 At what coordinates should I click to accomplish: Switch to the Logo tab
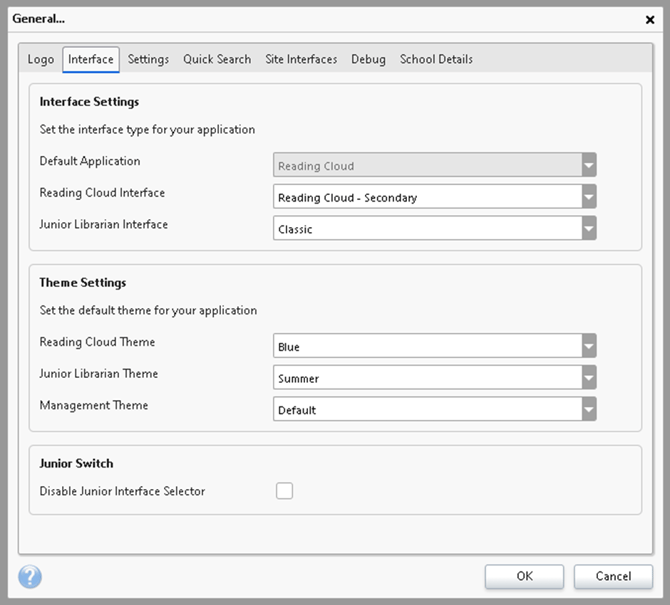(41, 59)
